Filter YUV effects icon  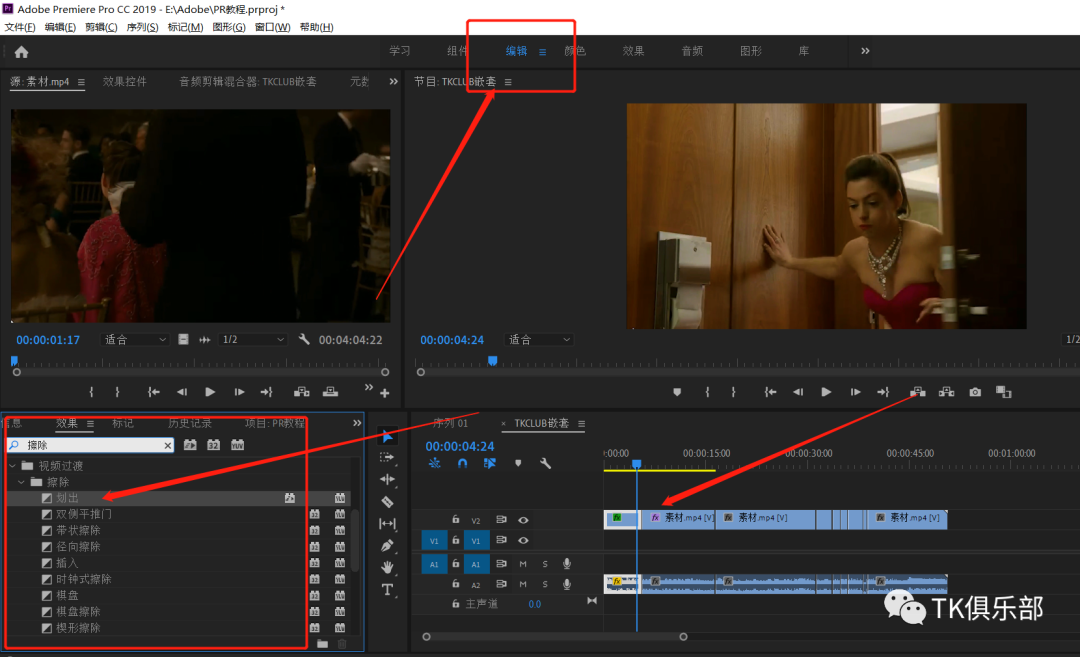(x=238, y=446)
